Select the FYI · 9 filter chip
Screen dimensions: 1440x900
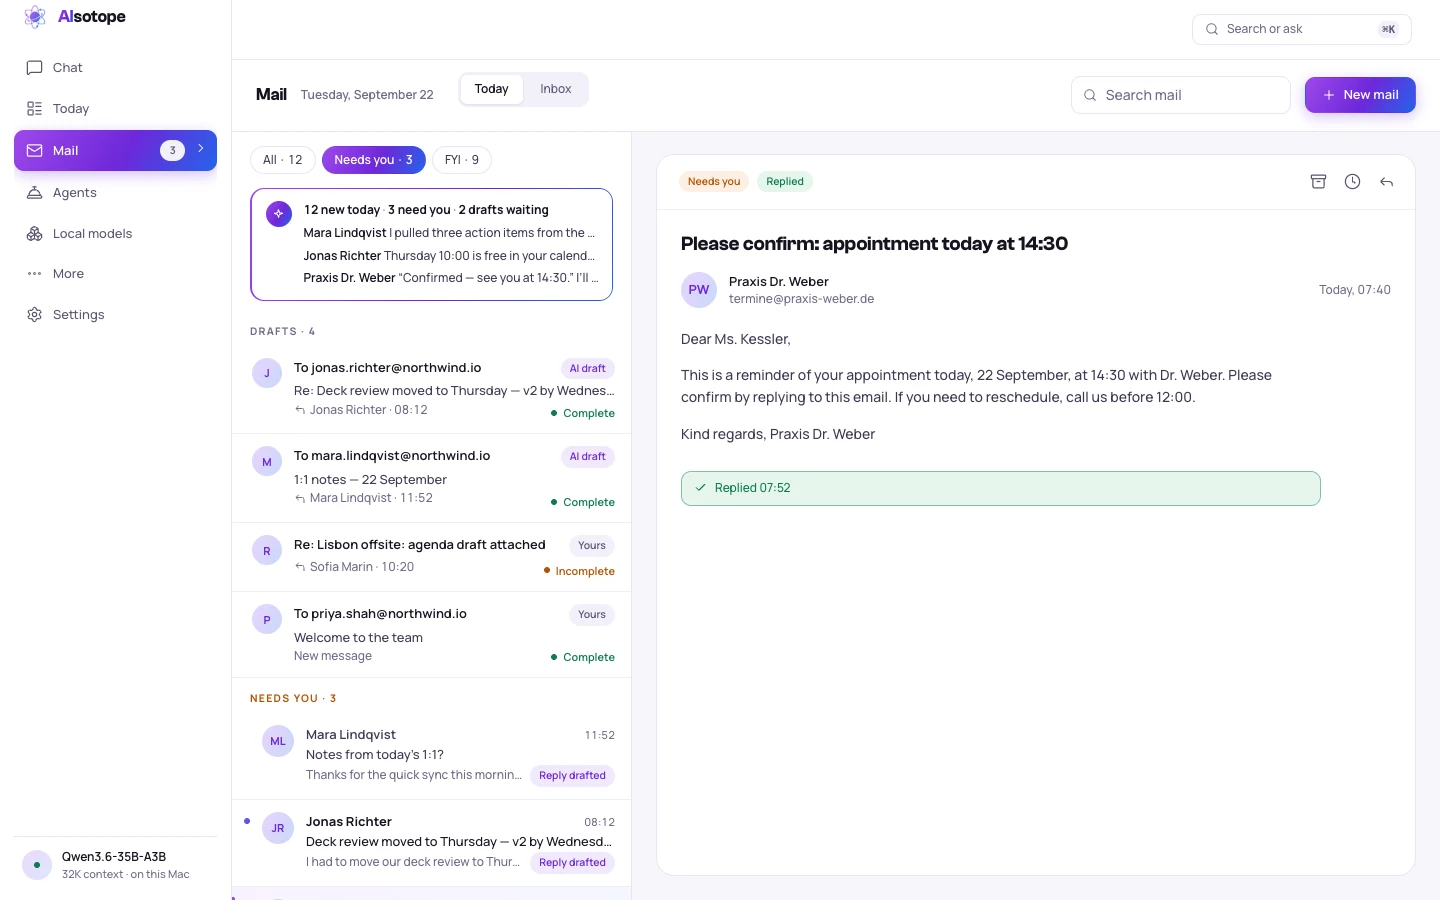pyautogui.click(x=462, y=160)
